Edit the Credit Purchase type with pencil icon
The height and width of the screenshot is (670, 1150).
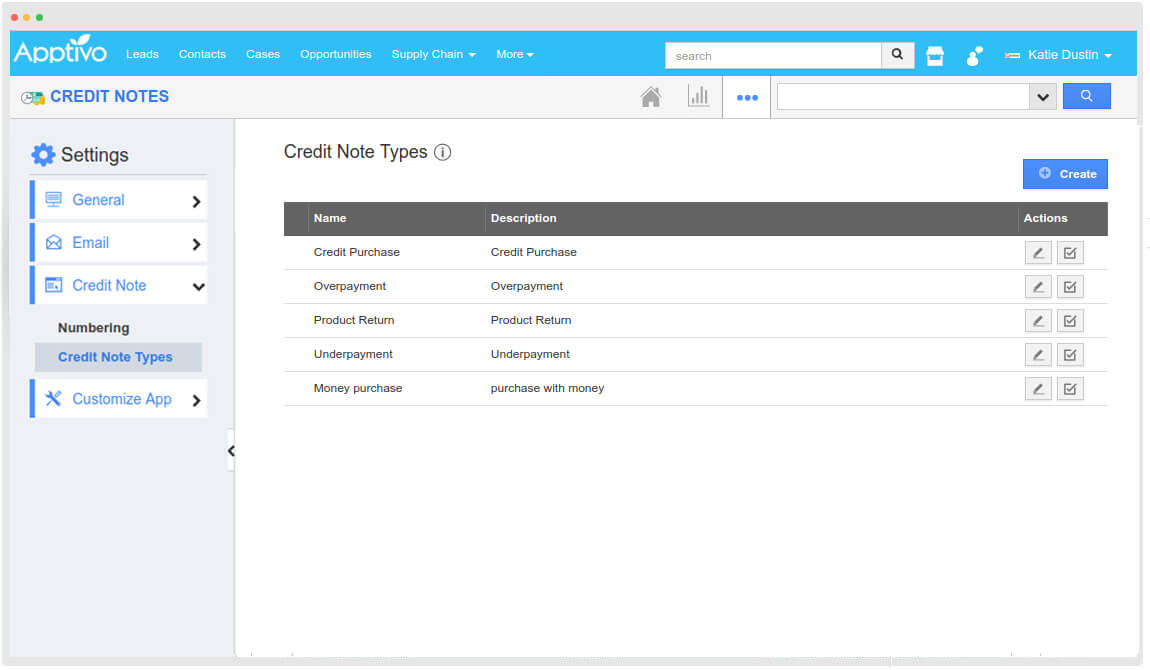pos(1038,253)
